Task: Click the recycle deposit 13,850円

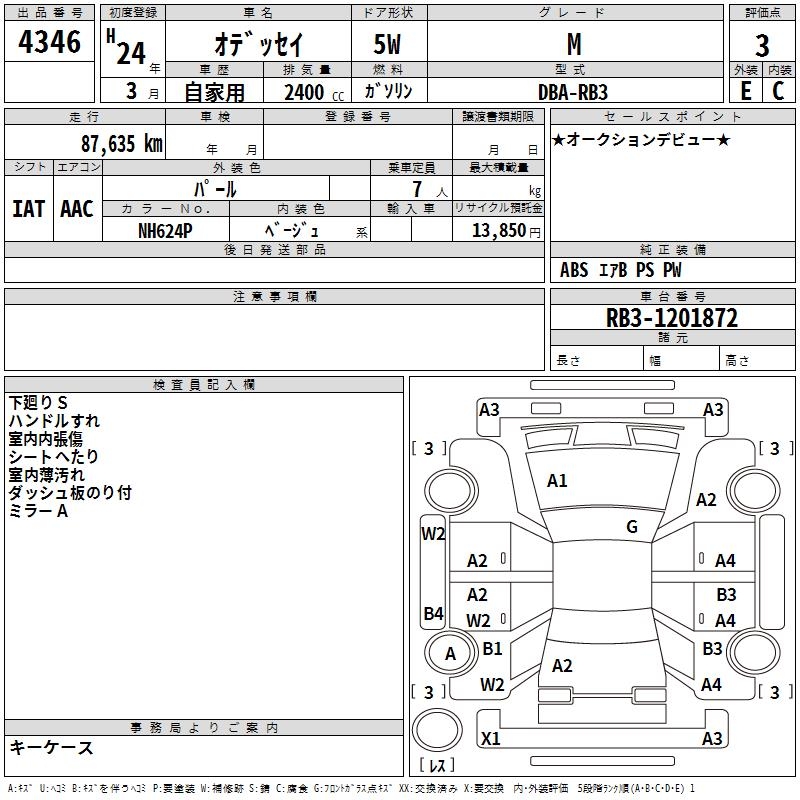Action: (506, 231)
